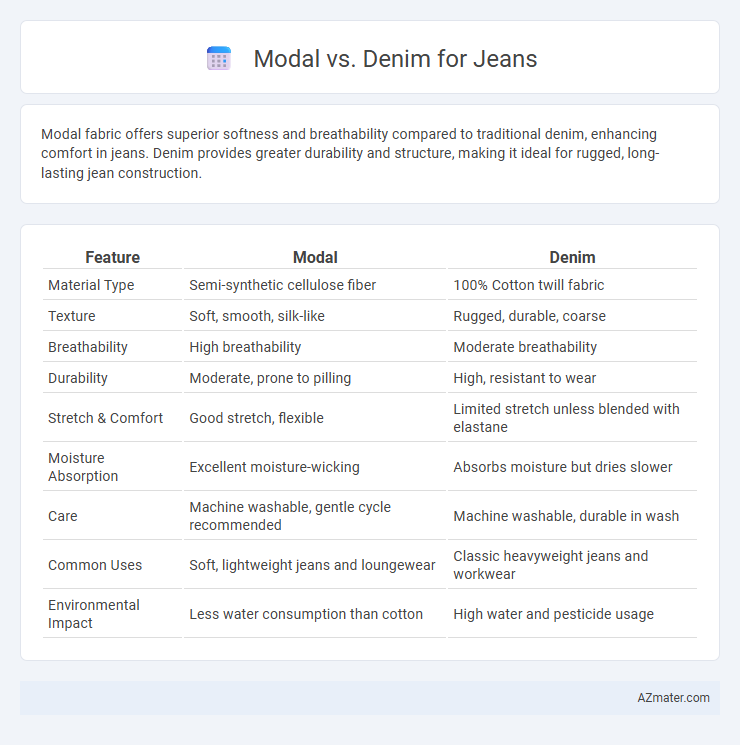Click 'Soft, smooth, silk-like' cell
Screen dimensions: 740x745
coord(257,316)
